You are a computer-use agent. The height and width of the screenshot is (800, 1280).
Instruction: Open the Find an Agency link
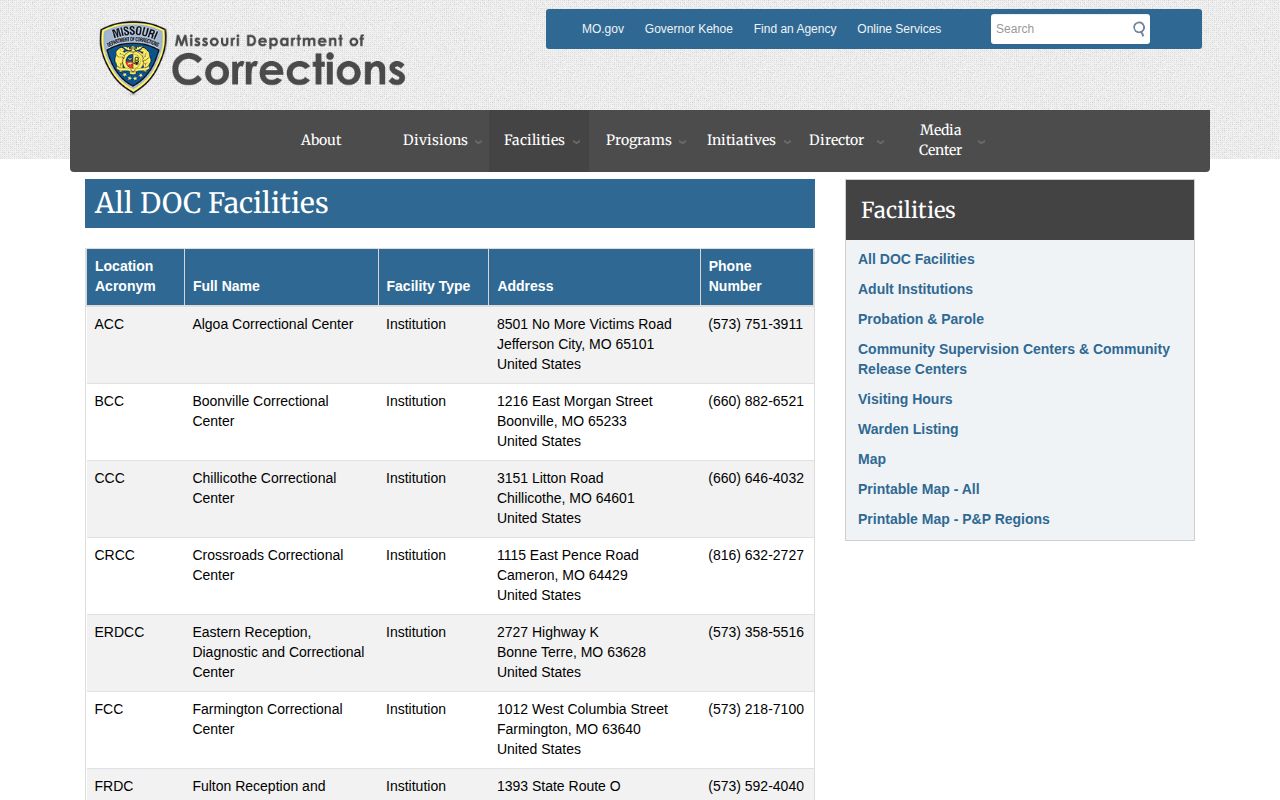[x=795, y=29]
